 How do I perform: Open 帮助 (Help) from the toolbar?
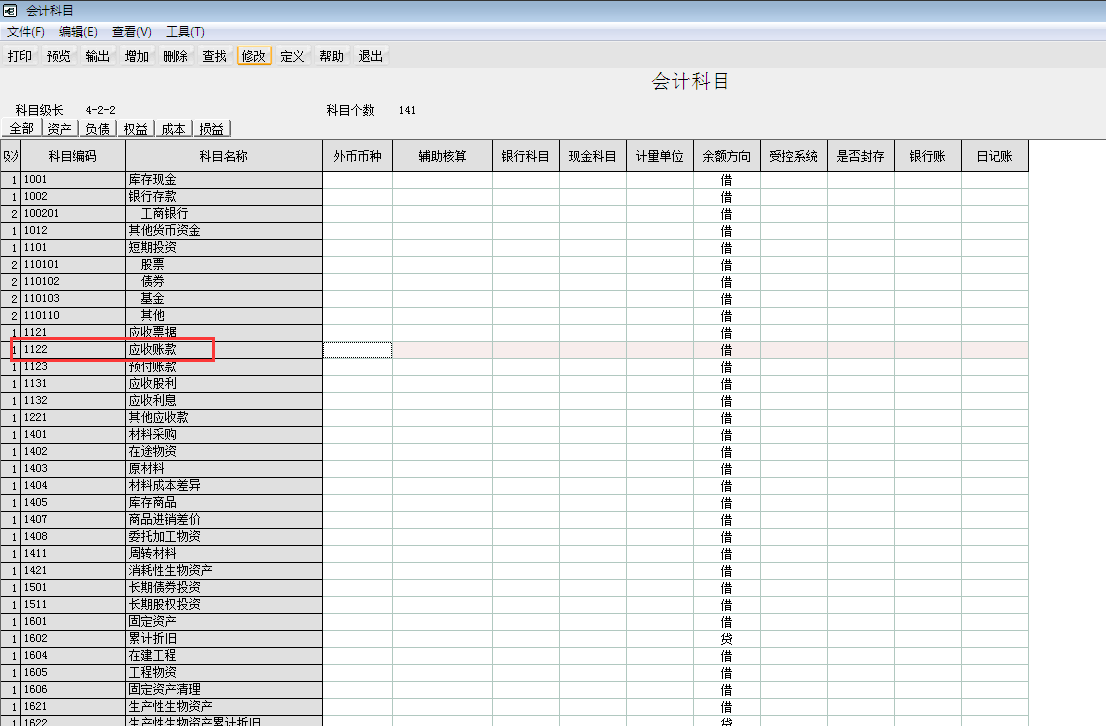(x=332, y=56)
